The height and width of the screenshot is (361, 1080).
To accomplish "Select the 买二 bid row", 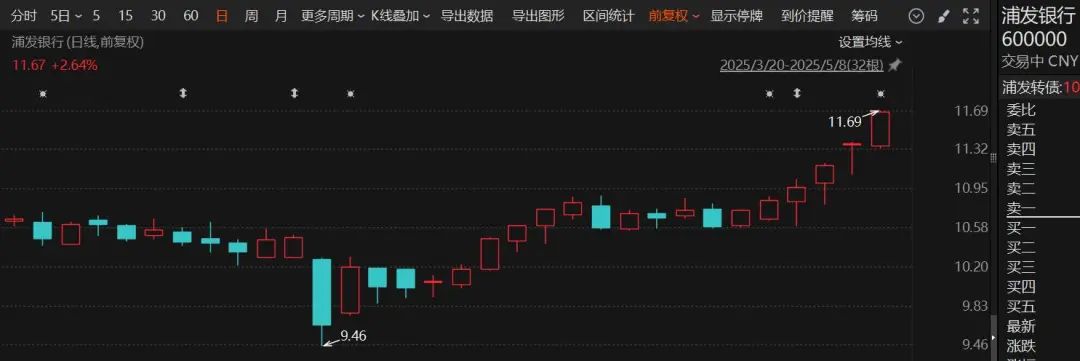I will coord(1021,247).
